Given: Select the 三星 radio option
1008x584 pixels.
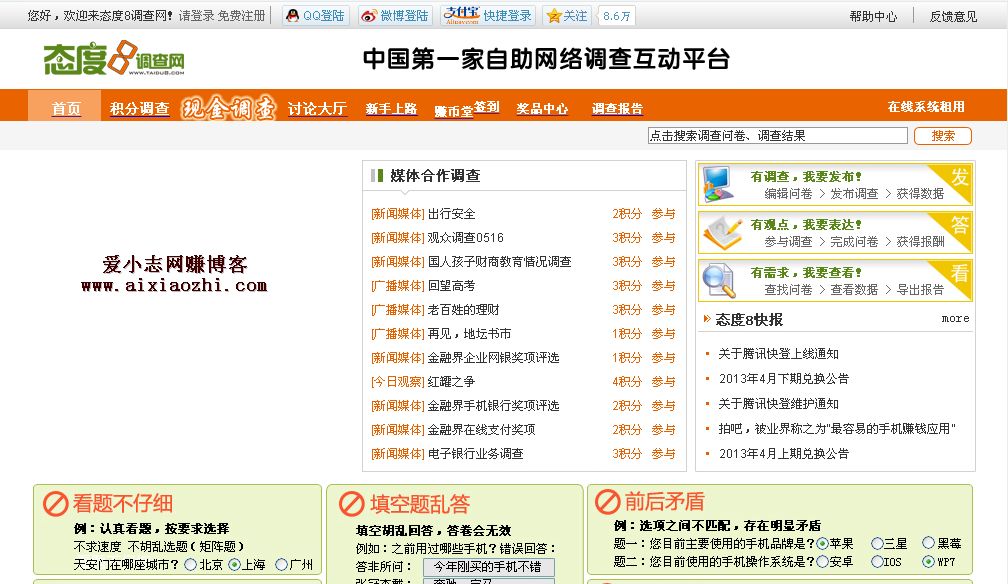Looking at the screenshot, I should click(877, 543).
